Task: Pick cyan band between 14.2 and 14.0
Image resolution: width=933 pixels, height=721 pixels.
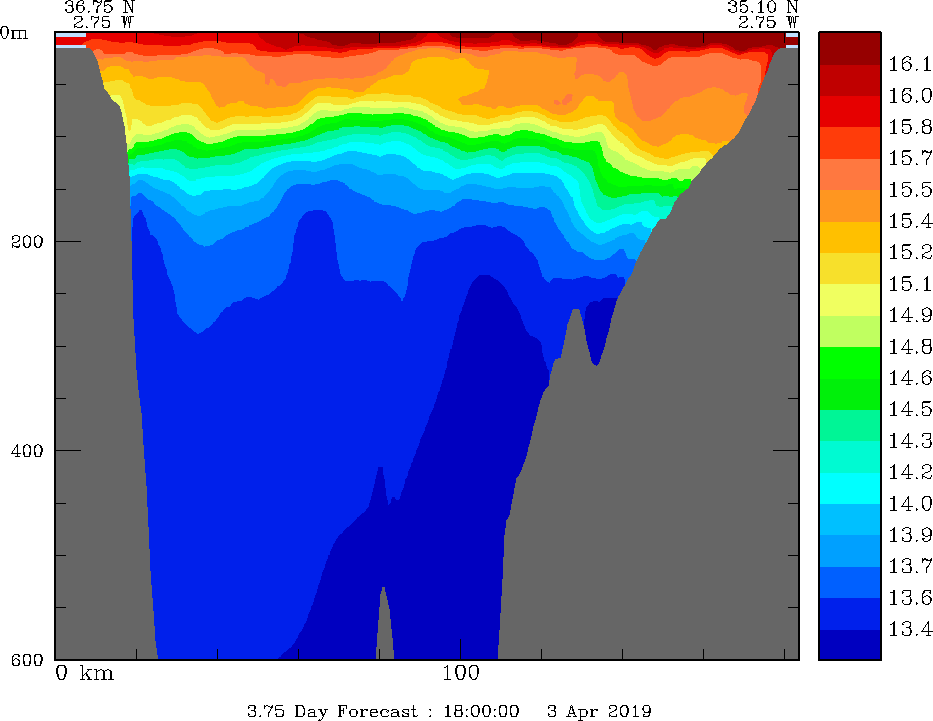Action: click(x=850, y=488)
